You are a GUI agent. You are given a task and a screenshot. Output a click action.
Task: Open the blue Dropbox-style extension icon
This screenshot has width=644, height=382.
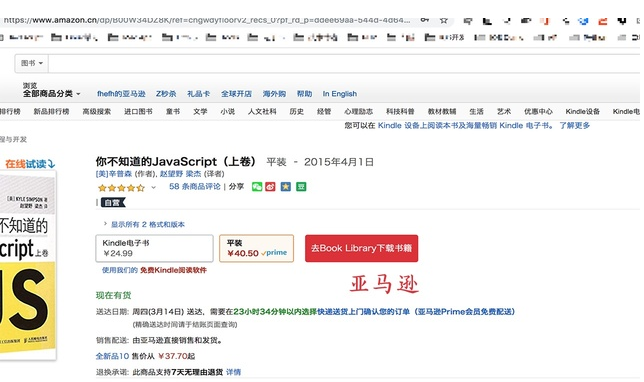point(583,21)
